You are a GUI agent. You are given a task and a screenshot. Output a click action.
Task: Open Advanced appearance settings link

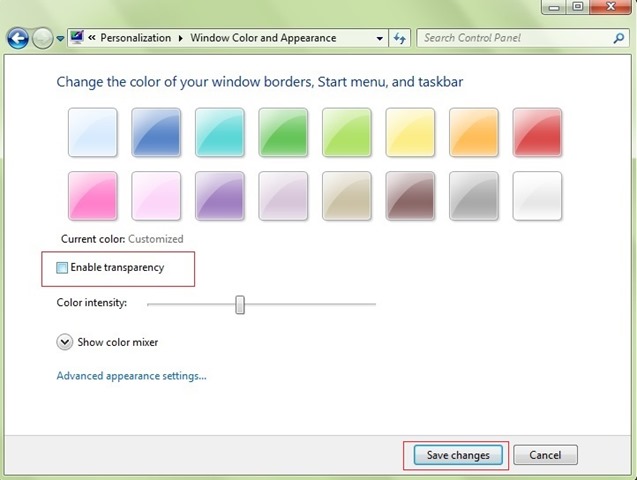(132, 376)
